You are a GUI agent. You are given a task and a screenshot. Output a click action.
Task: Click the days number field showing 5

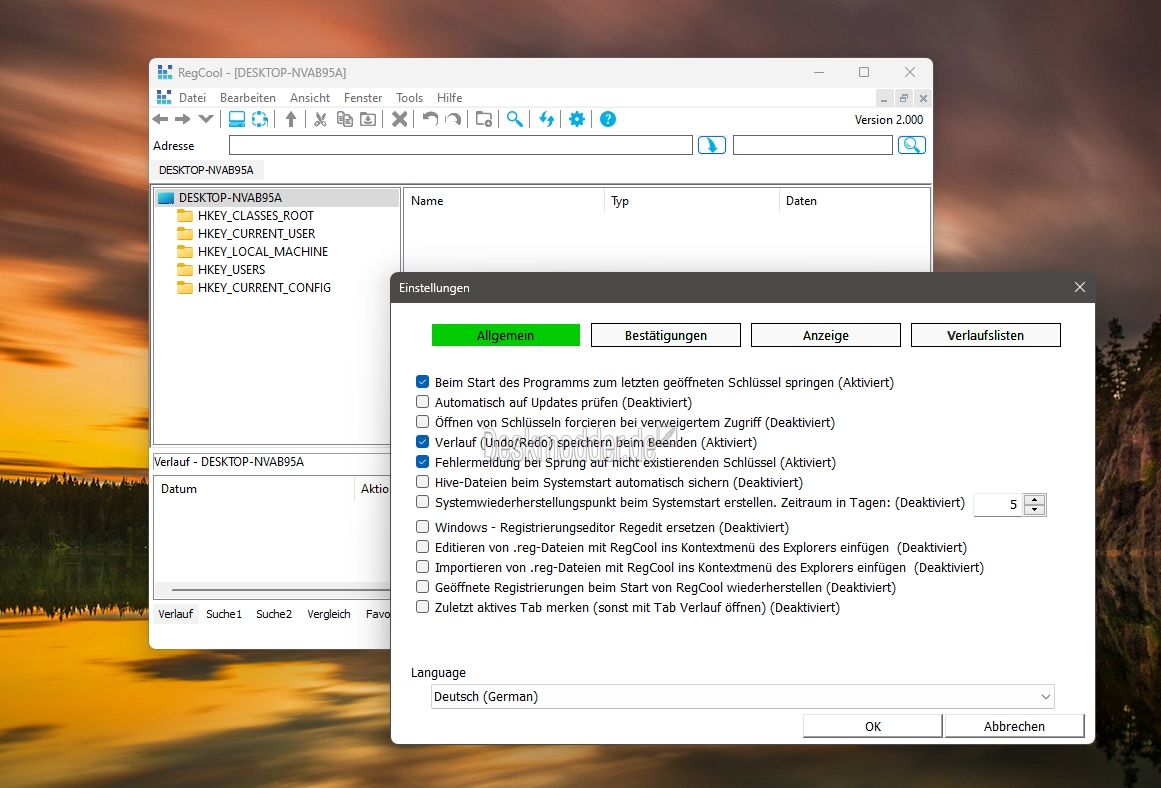pyautogui.click(x=997, y=504)
